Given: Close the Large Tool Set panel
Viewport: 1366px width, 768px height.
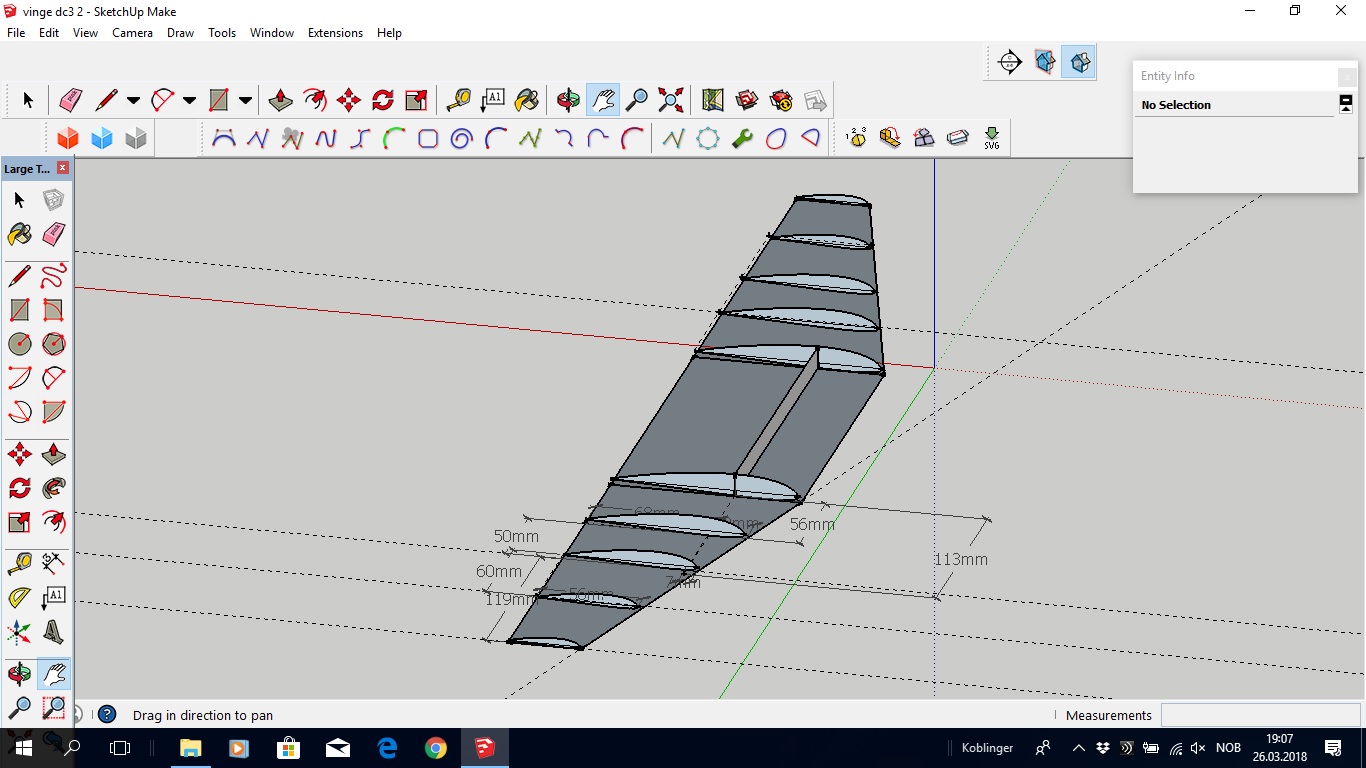Looking at the screenshot, I should [x=63, y=168].
